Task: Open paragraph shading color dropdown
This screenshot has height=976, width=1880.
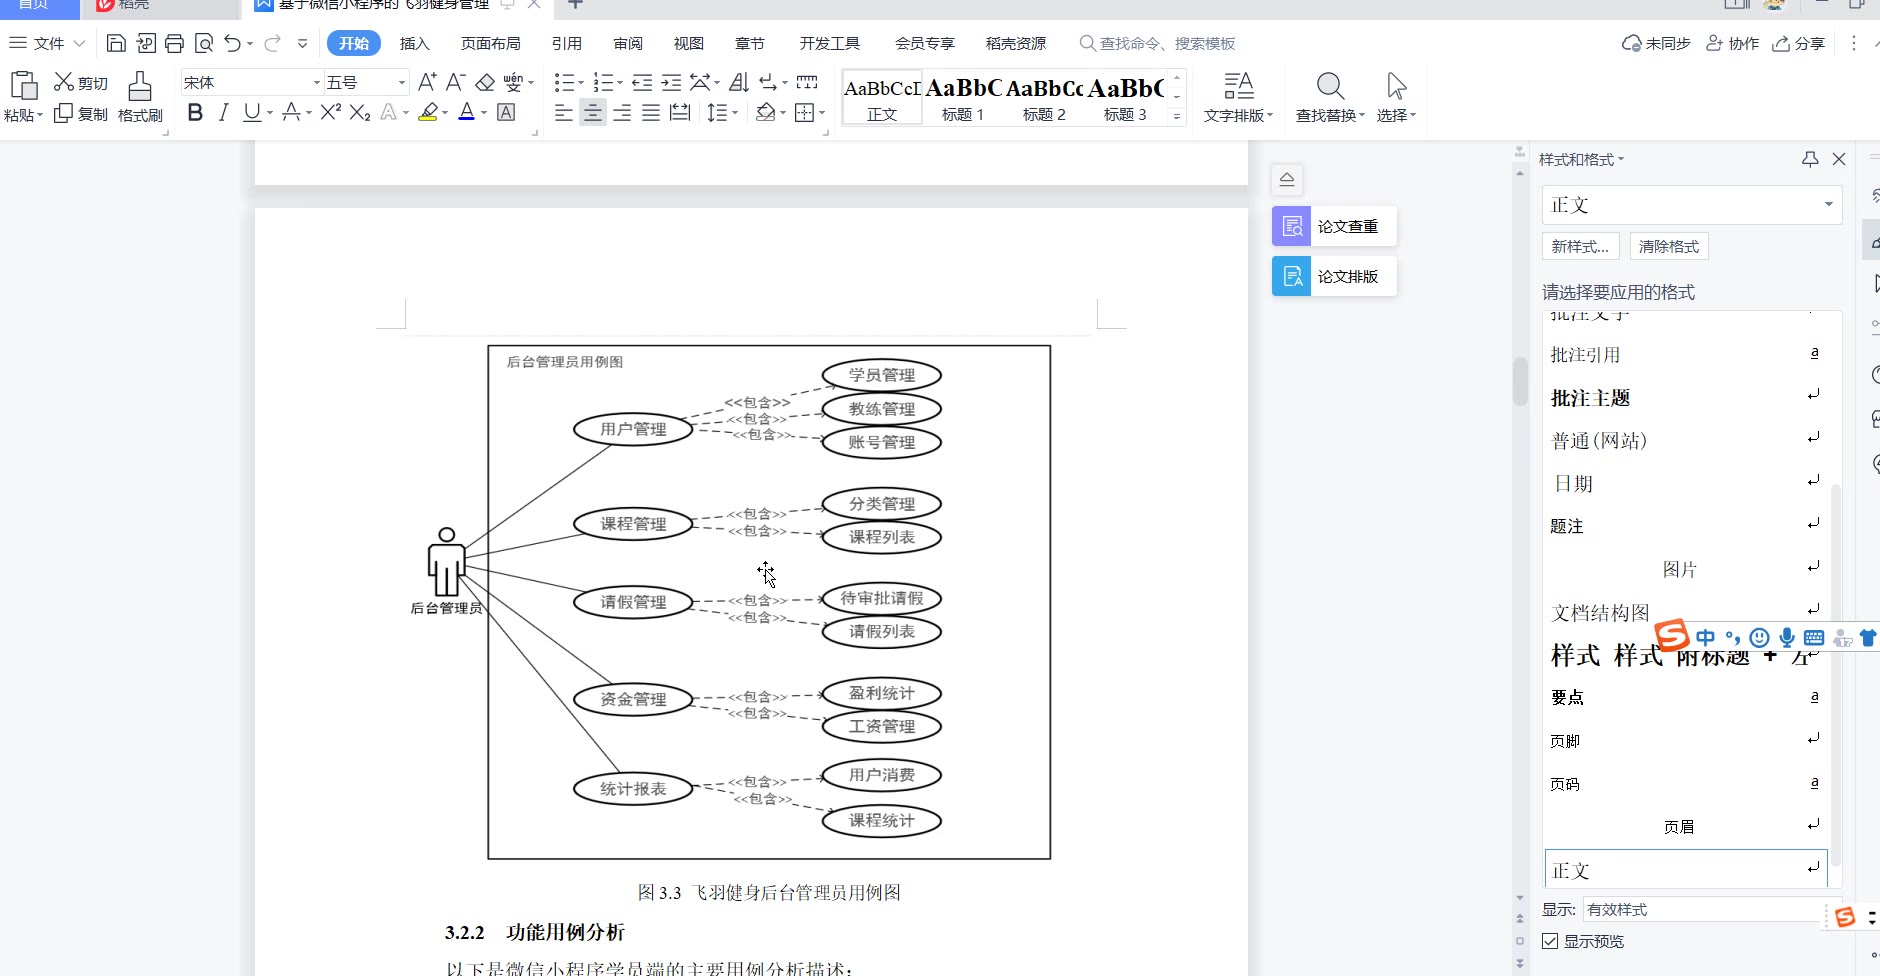Action: coord(783,113)
